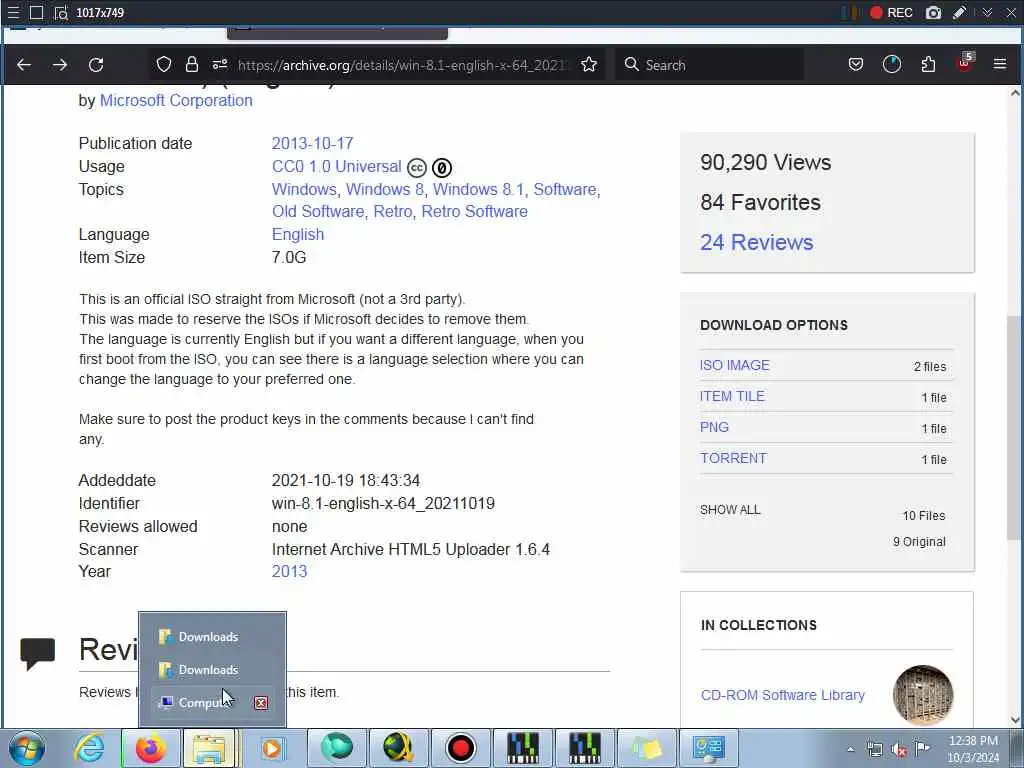Open network tray icon
The height and width of the screenshot is (768, 1024).
[x=874, y=750]
